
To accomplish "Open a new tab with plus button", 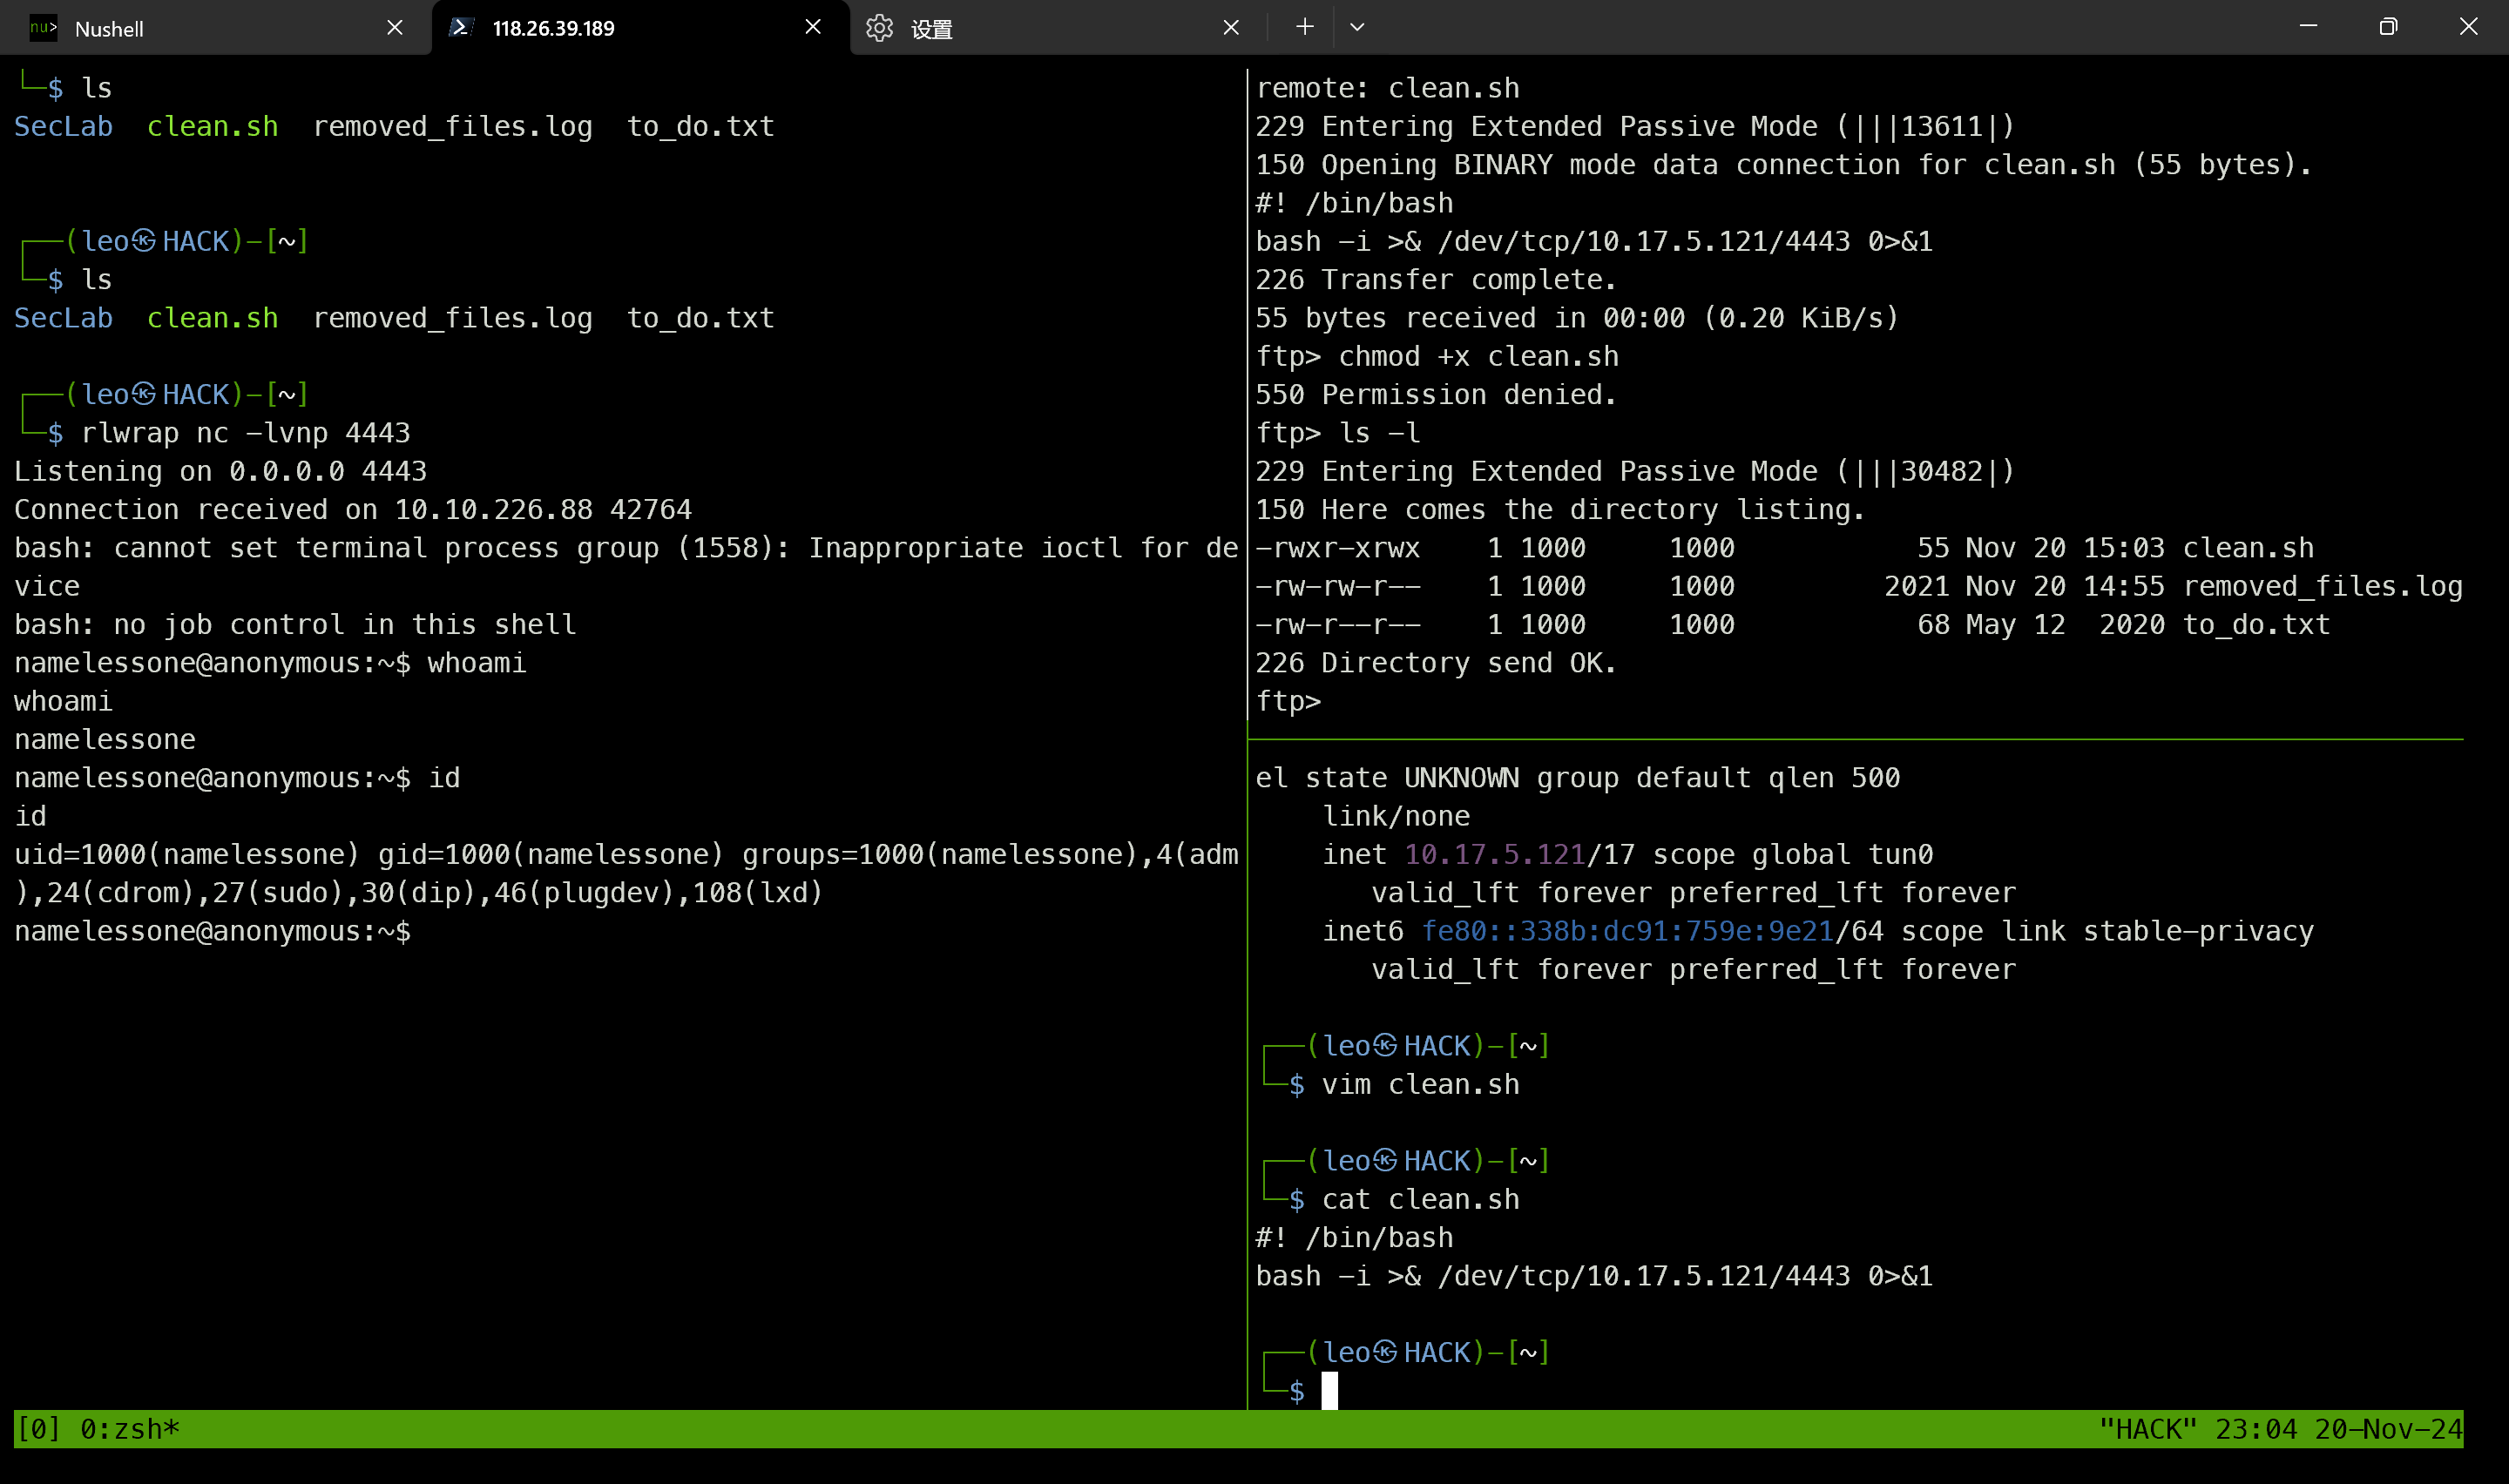I will pyautogui.click(x=1304, y=27).
